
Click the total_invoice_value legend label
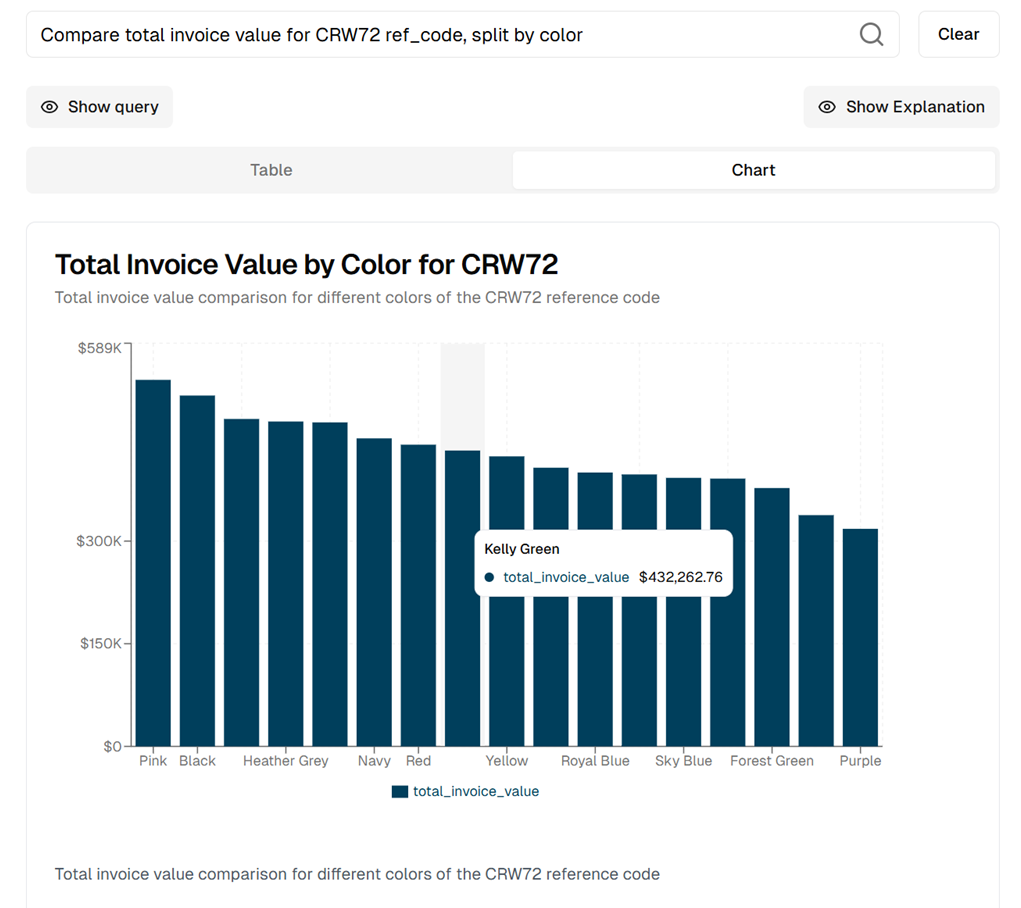click(476, 791)
